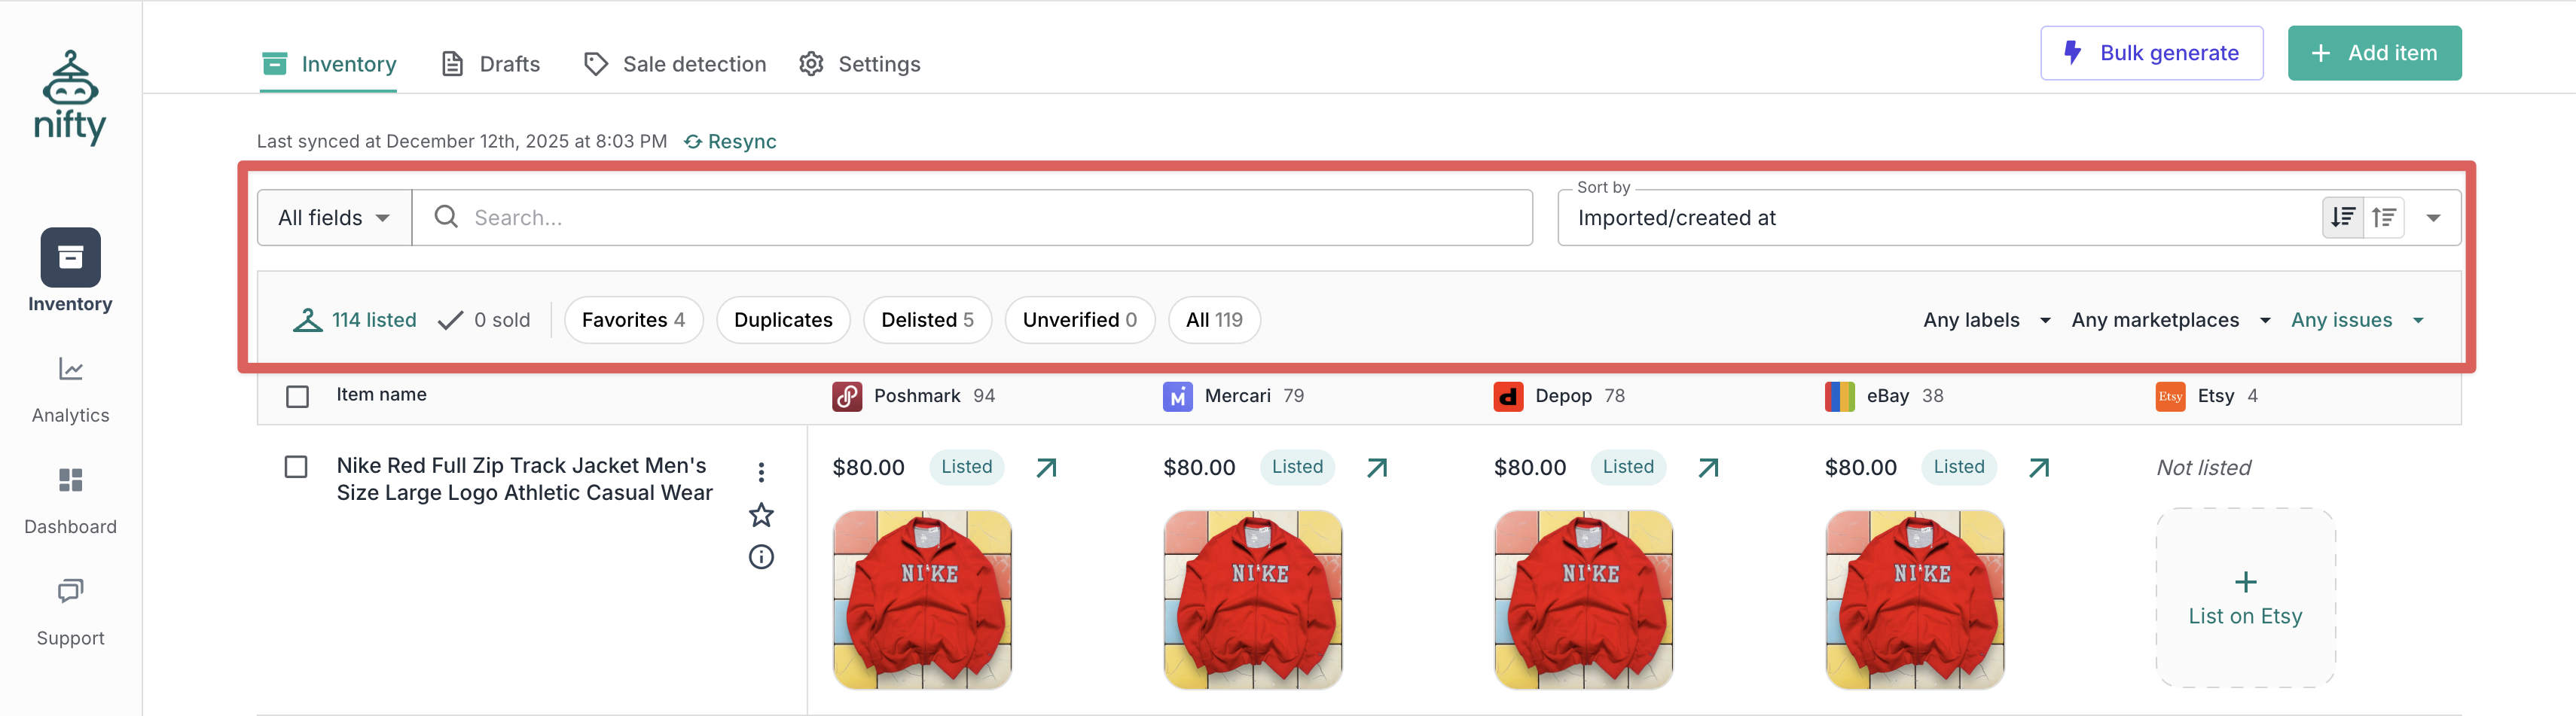Open the eBay listing external link arrow

pos(2038,467)
